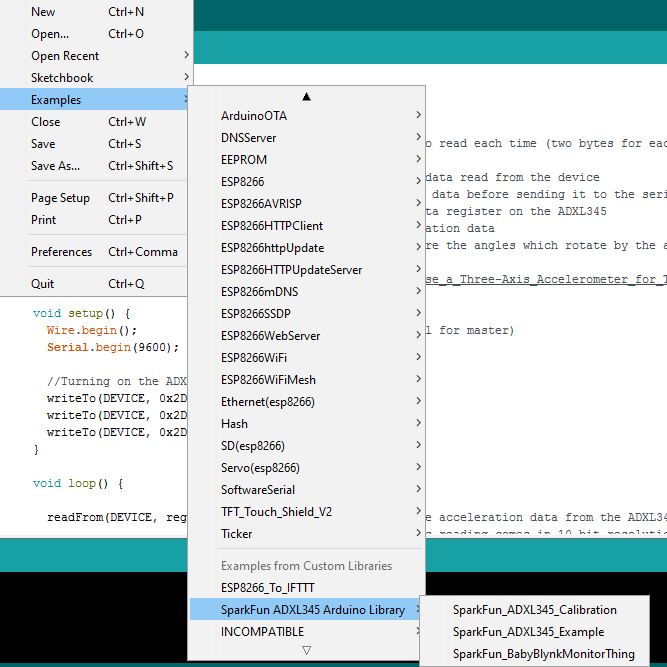Select ESP8266WebServer examples
This screenshot has width=667, height=667.
(306, 336)
